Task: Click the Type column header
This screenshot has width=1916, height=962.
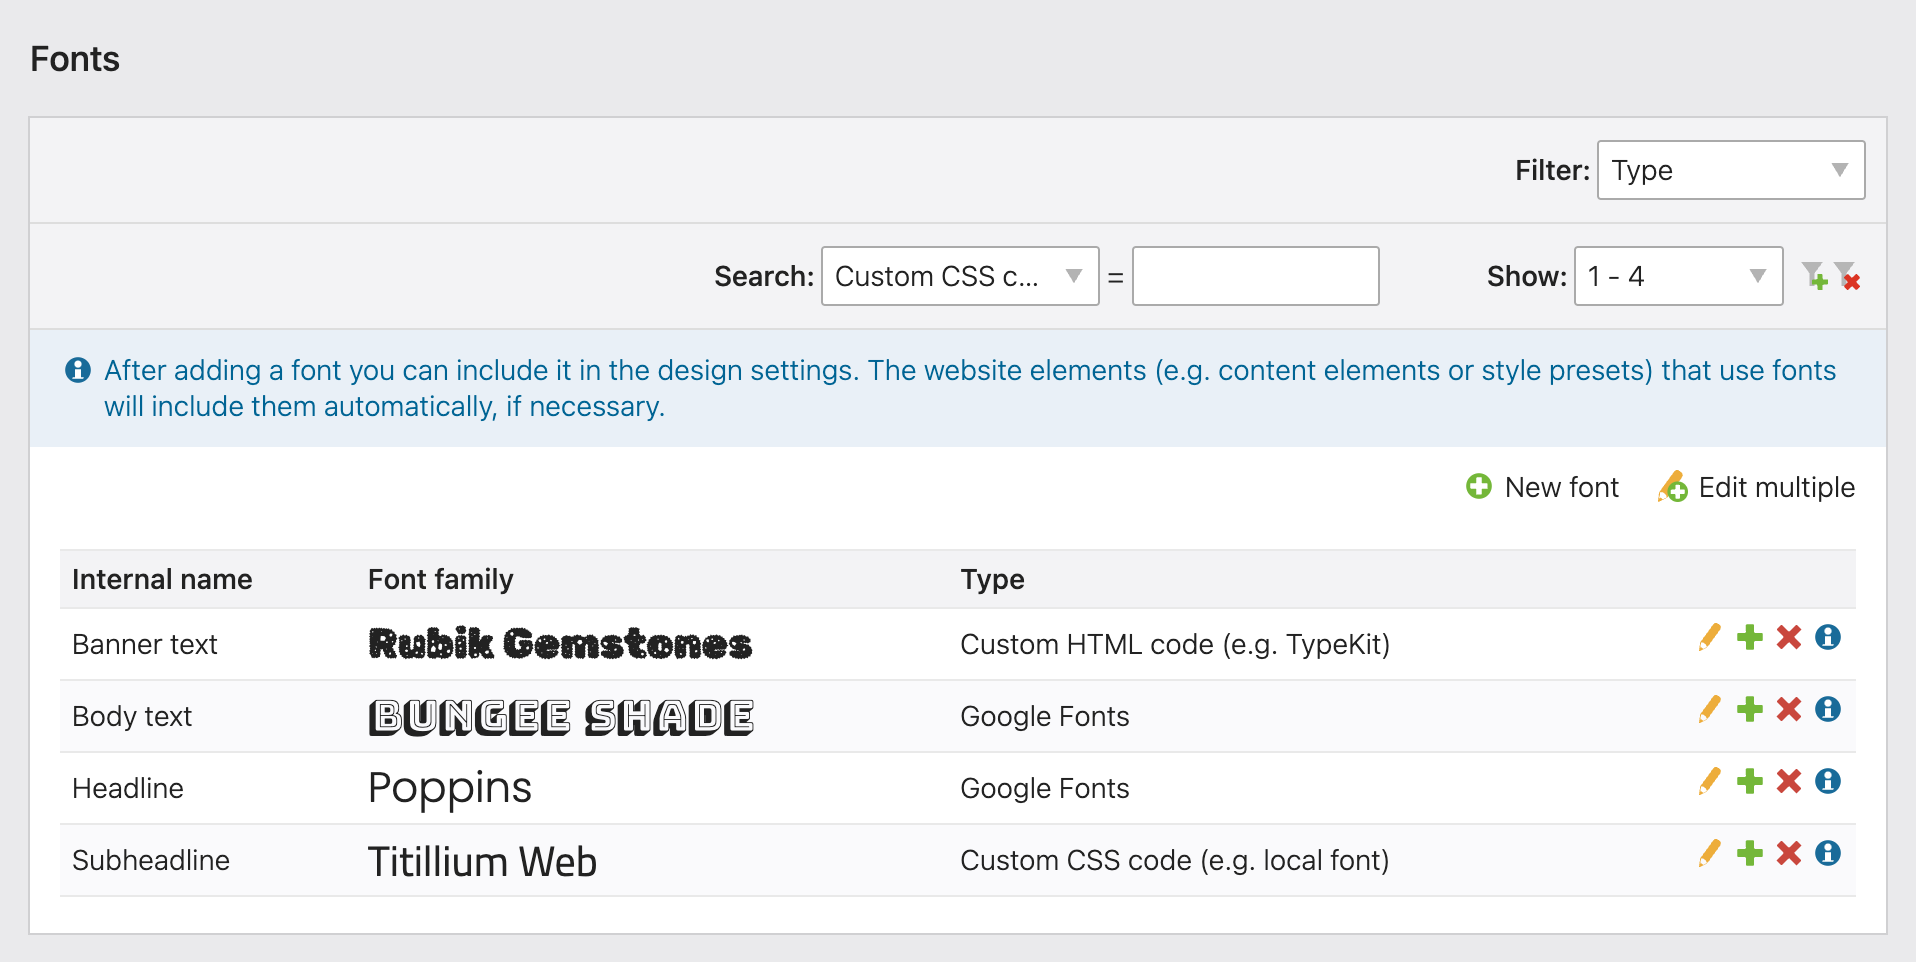Action: tap(992, 580)
